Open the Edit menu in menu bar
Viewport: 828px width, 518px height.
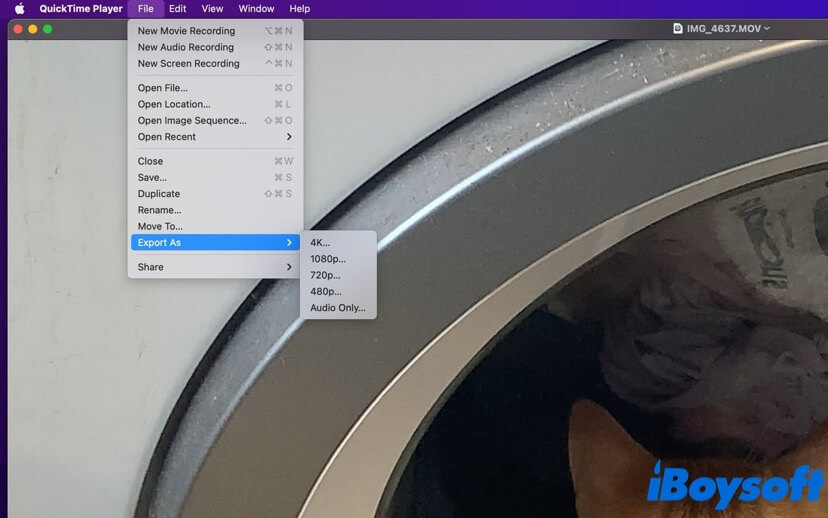177,9
